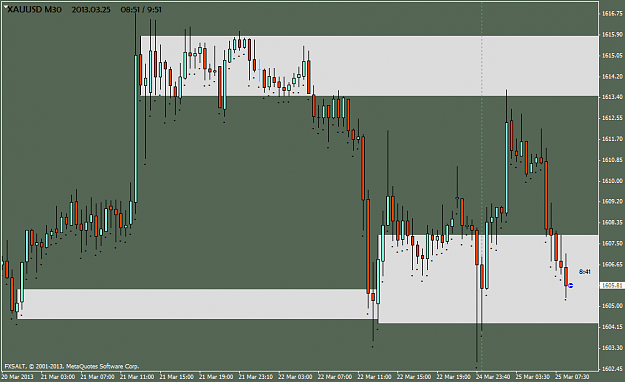Click the 1609.20 price axis label
This screenshot has height=382, width=625.
pos(612,201)
